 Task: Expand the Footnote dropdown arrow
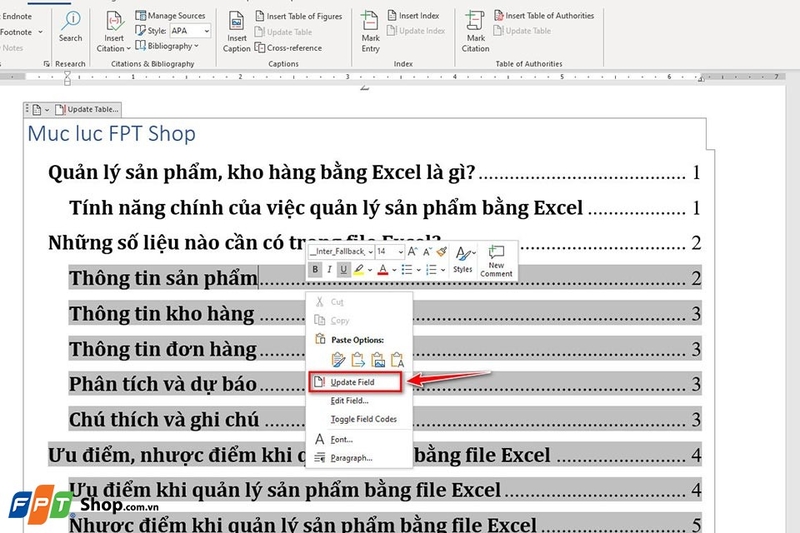pyautogui.click(x=40, y=32)
